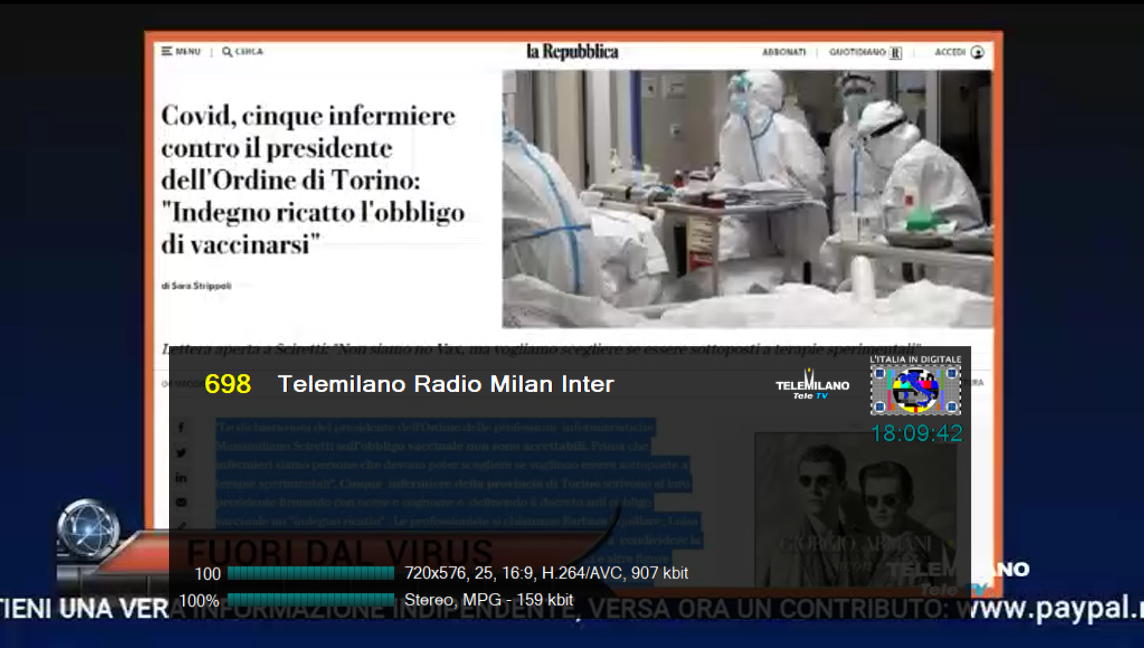
Task: Share article via LinkedIn icon
Action: coord(181,477)
